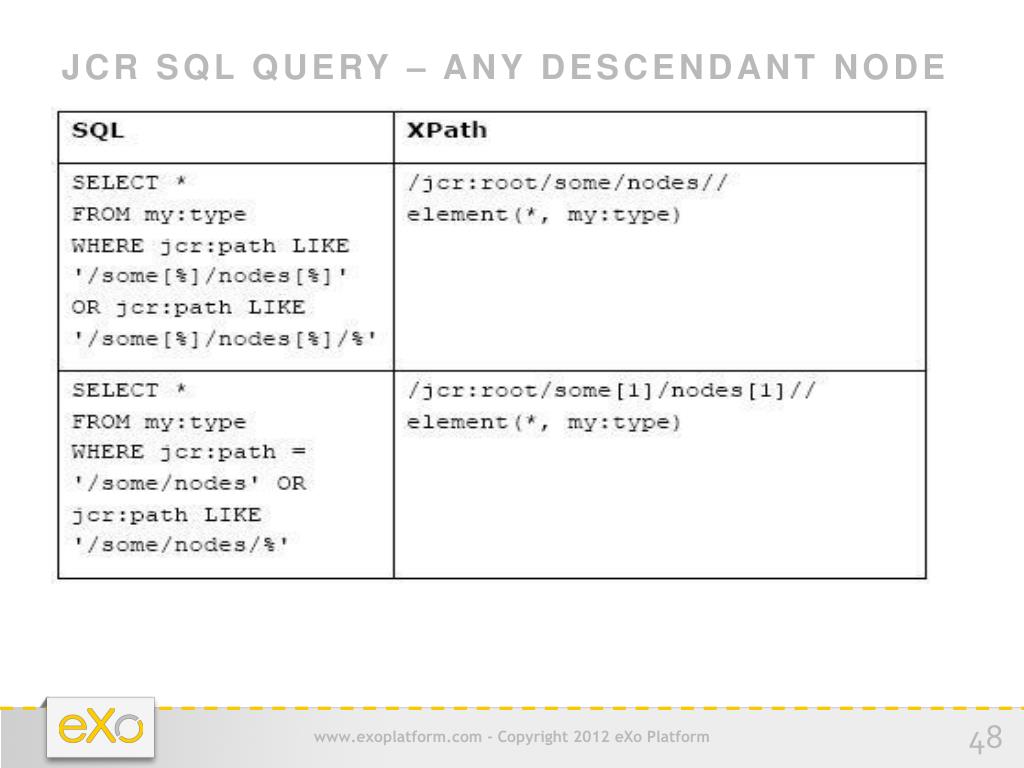Click 'element(*, my:type)' in the first XPath cell
Screen dimensions: 1024x768
coord(543,215)
